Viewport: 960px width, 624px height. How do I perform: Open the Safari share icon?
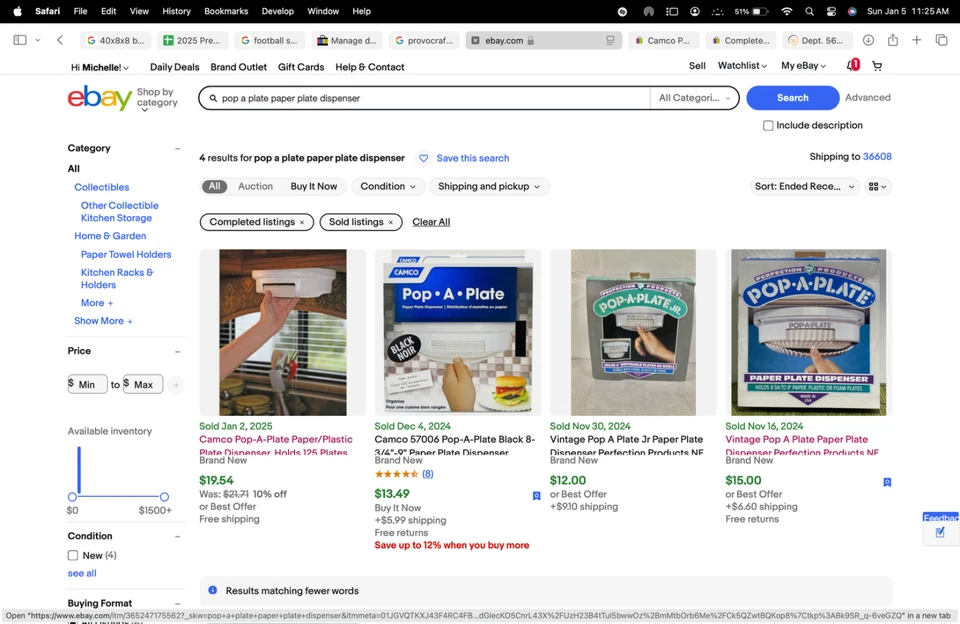pos(892,40)
